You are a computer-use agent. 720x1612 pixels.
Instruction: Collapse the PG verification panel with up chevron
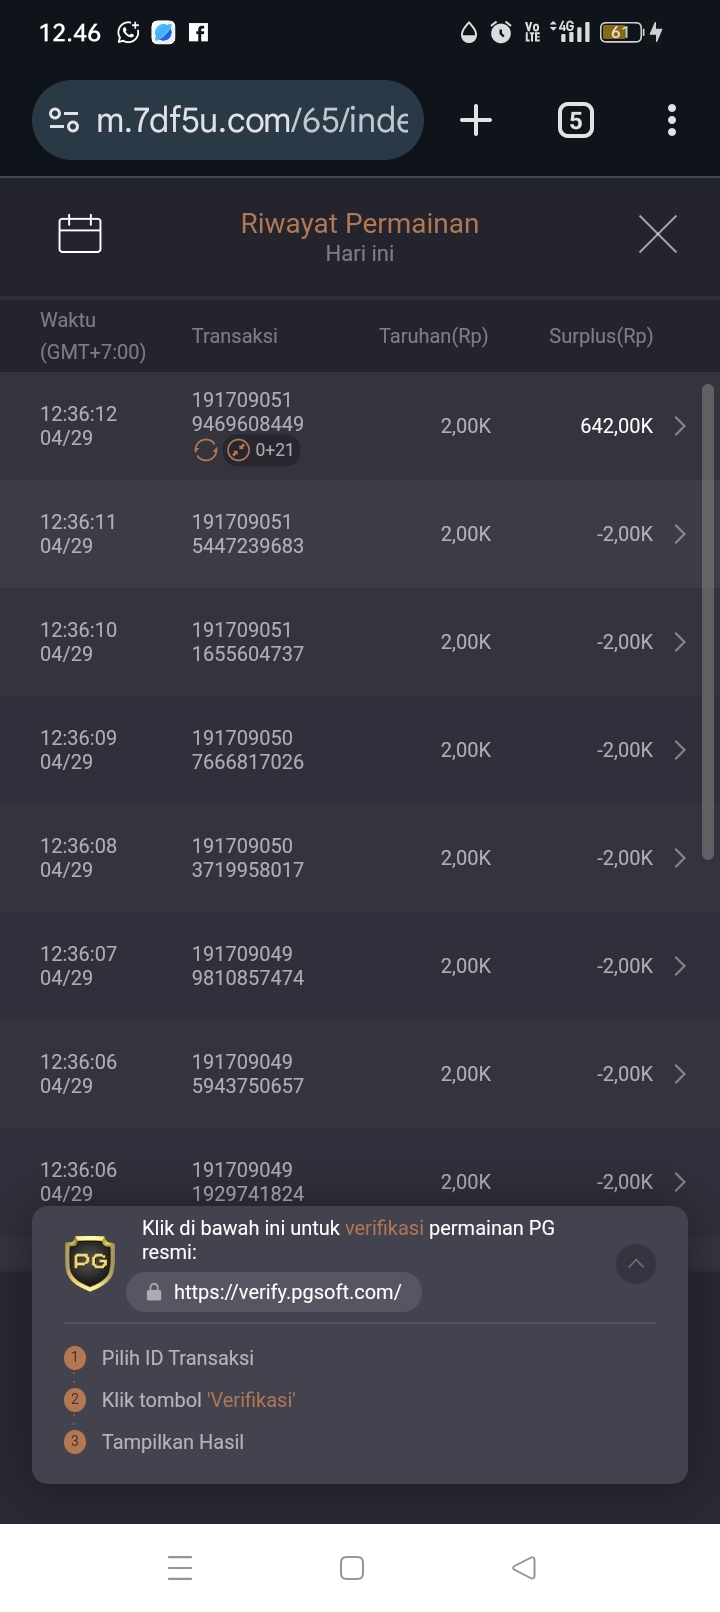click(636, 1264)
